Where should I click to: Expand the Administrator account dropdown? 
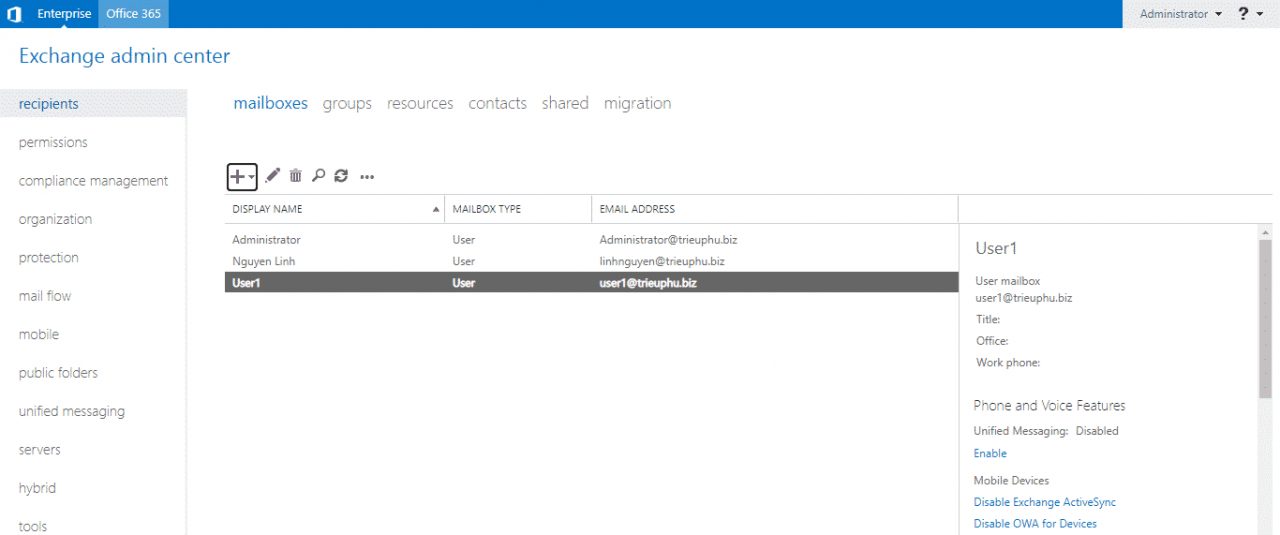click(x=1180, y=14)
